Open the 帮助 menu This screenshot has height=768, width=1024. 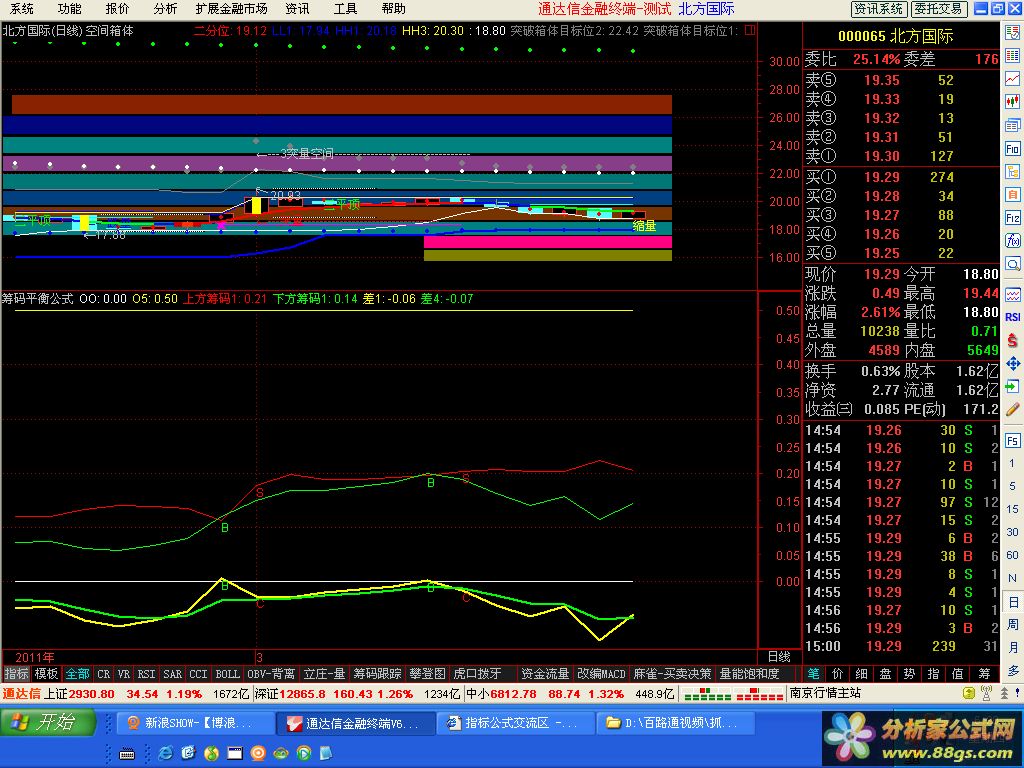click(x=394, y=8)
